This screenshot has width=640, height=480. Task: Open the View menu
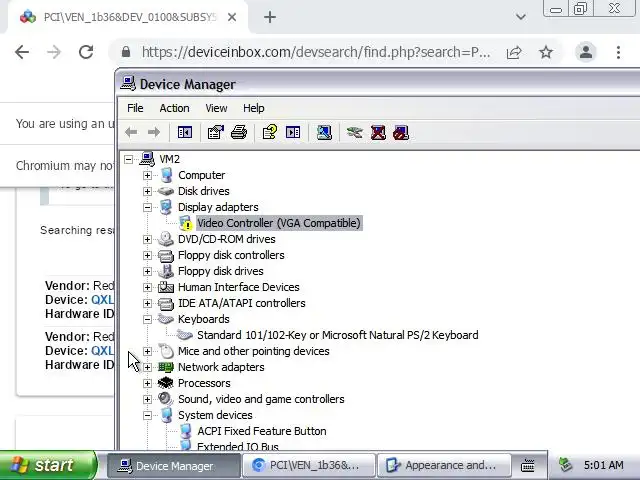tap(216, 108)
